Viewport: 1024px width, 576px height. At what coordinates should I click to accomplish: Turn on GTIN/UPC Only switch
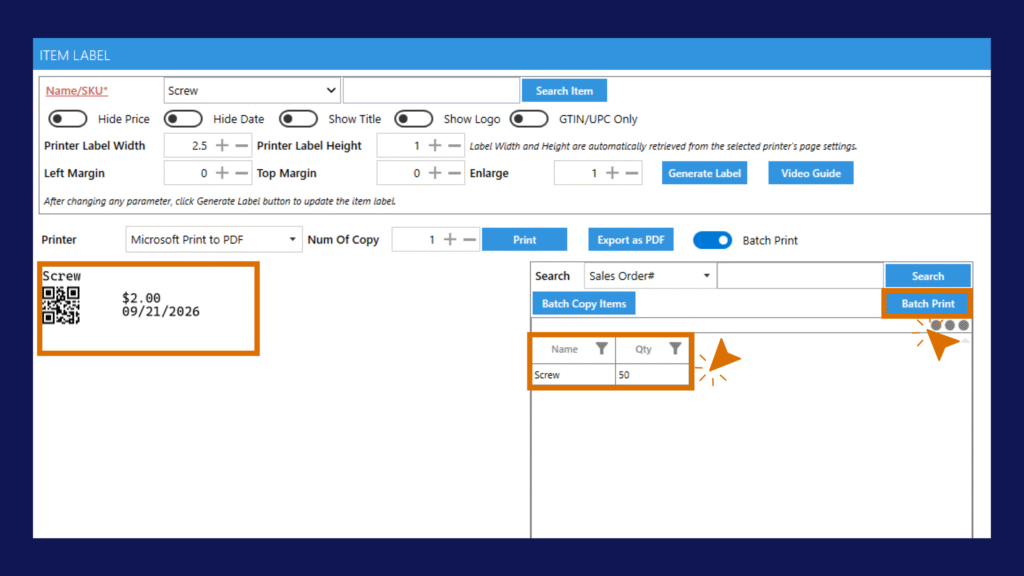tap(528, 119)
